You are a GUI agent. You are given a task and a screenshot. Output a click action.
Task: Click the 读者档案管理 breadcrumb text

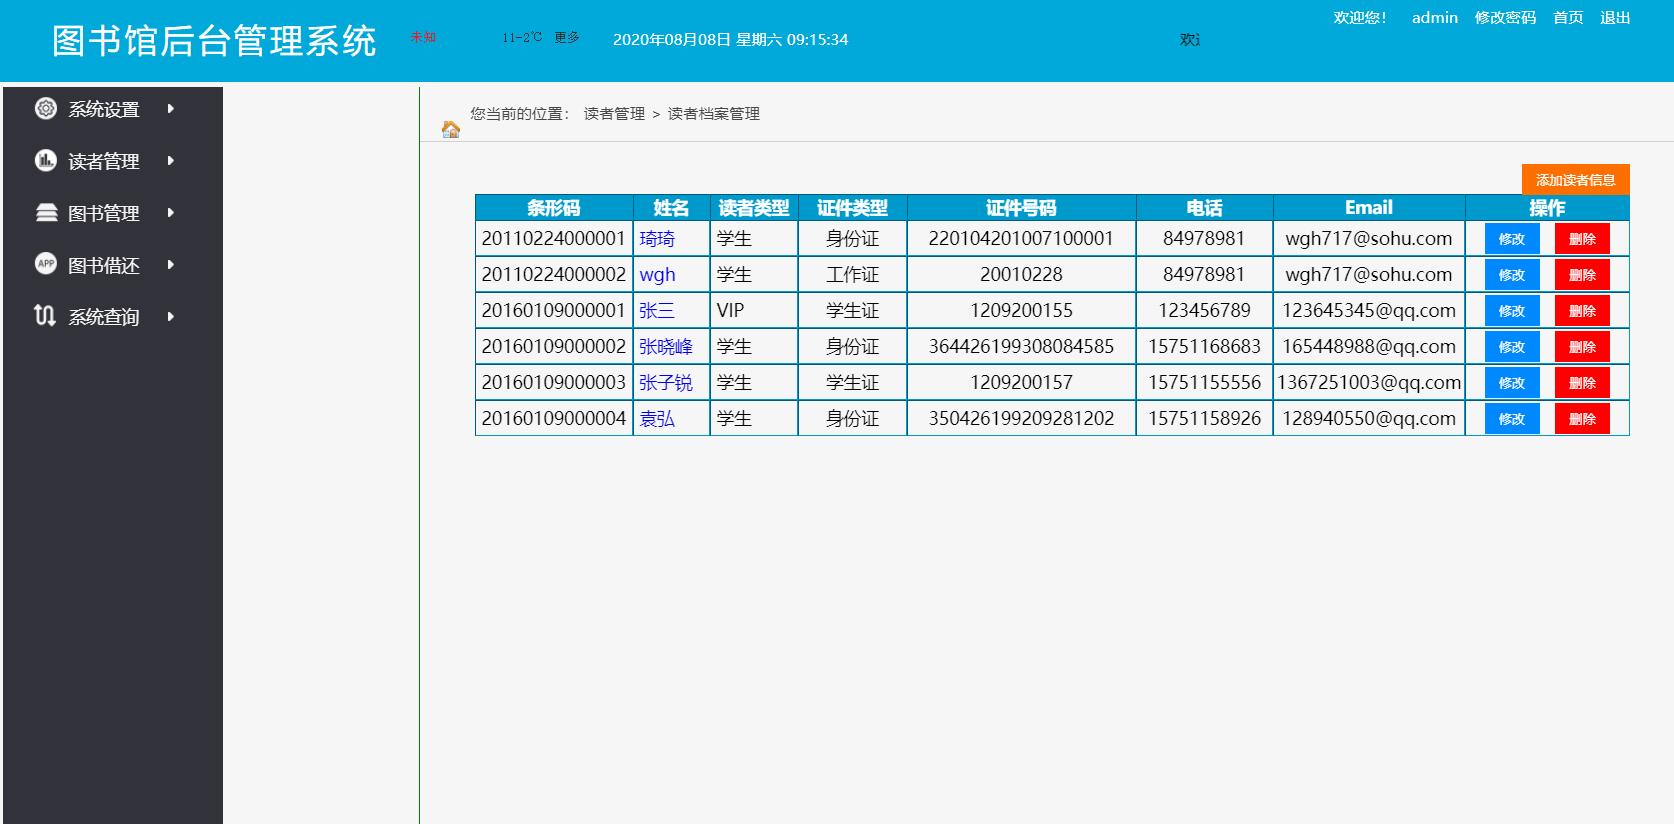click(x=714, y=114)
